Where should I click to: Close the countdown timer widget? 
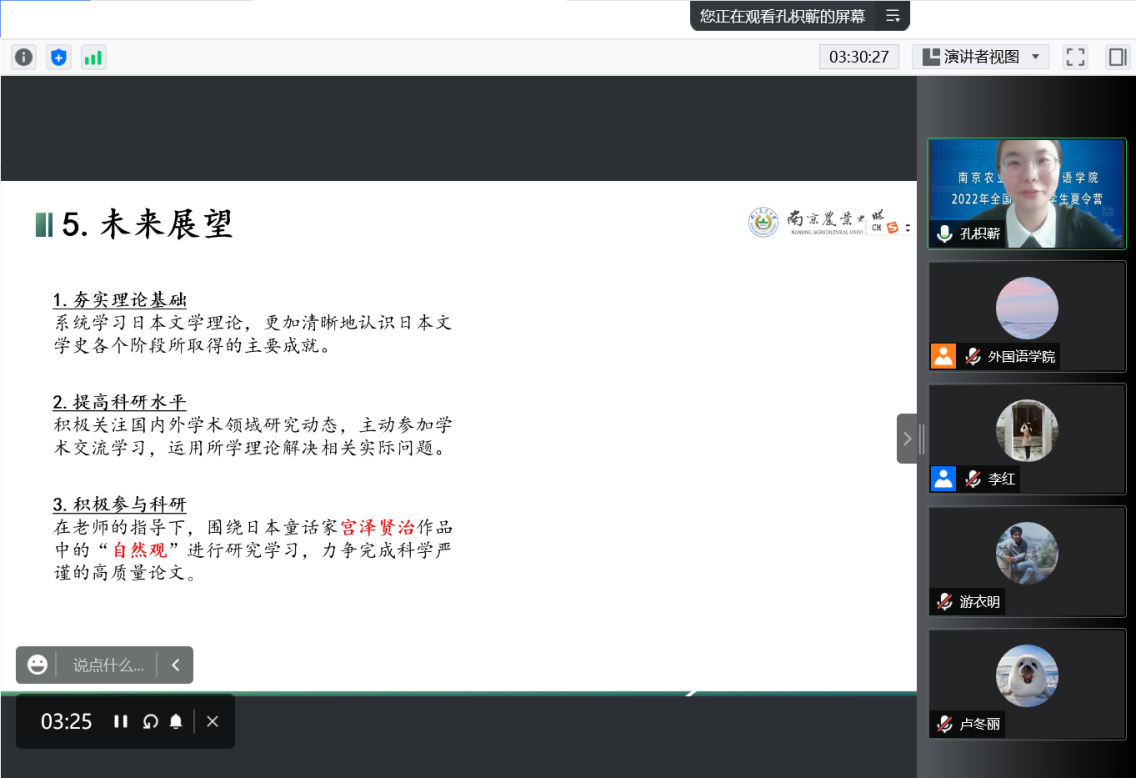point(212,721)
